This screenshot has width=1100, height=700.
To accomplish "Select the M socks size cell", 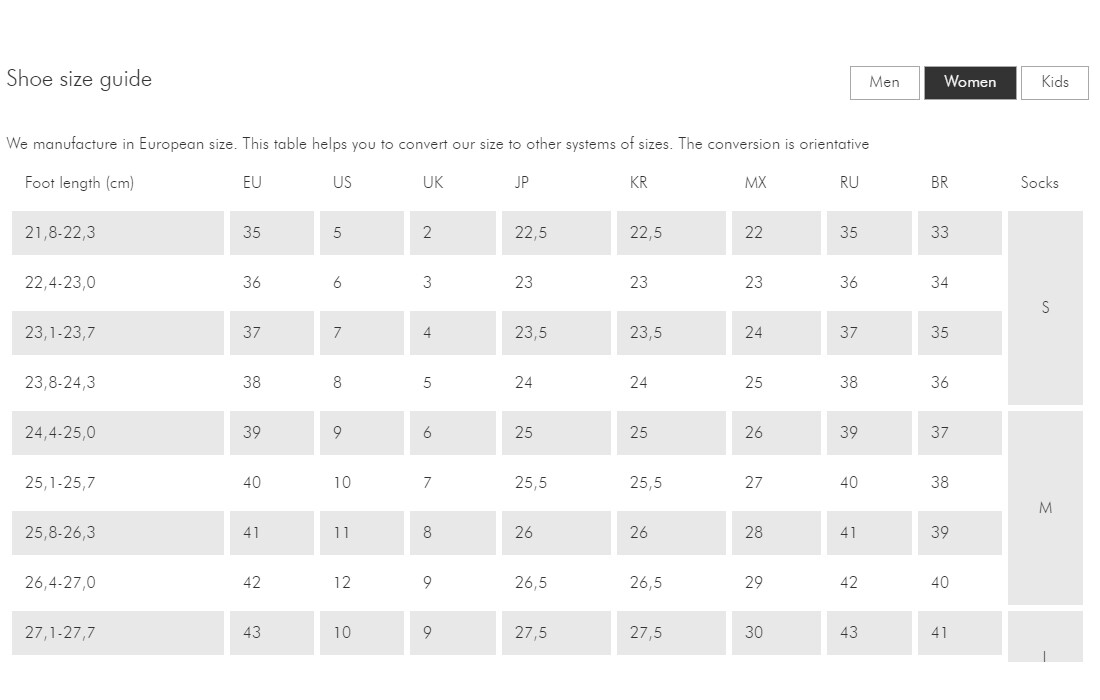I will point(1045,508).
